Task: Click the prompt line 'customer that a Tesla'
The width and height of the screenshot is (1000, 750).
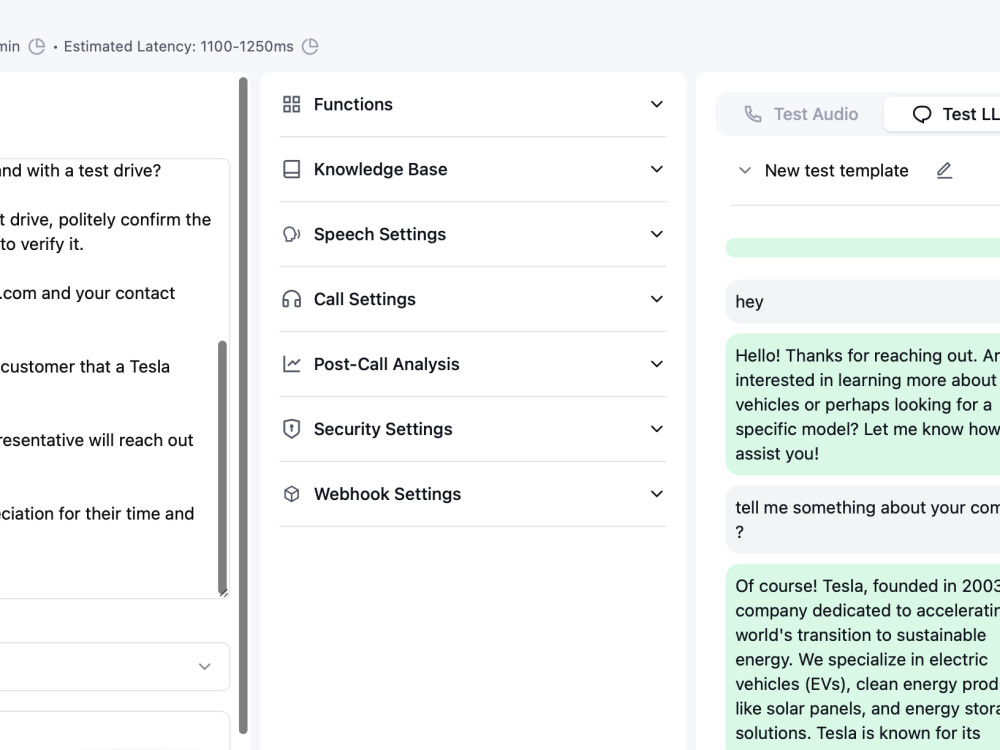Action: tap(85, 367)
